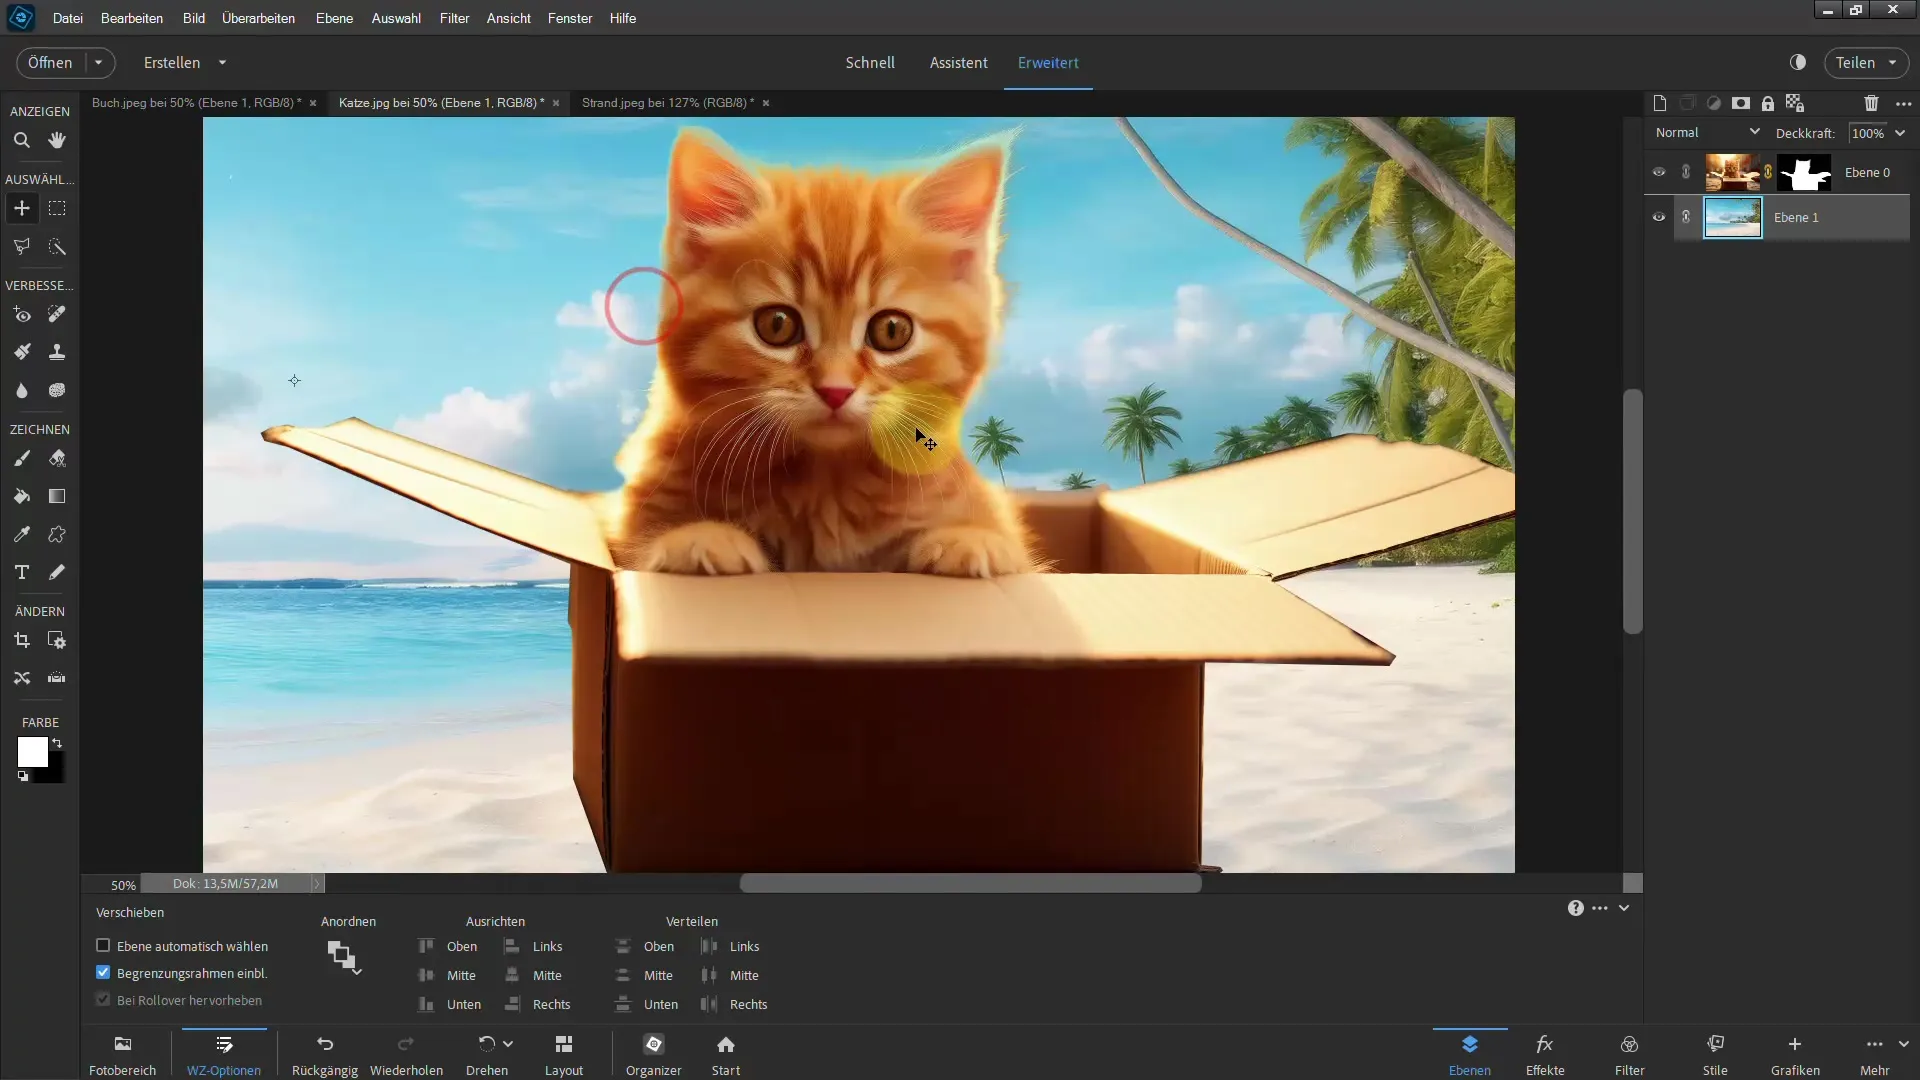Image resolution: width=1920 pixels, height=1080 pixels.
Task: Select the Paint Bucket tool
Action: (21, 496)
